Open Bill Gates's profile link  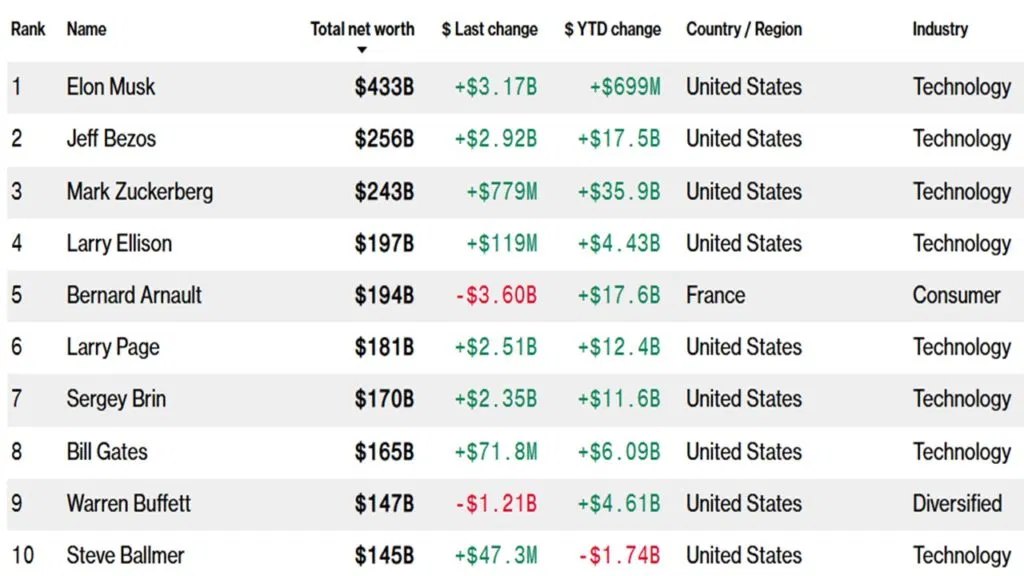[x=107, y=451]
